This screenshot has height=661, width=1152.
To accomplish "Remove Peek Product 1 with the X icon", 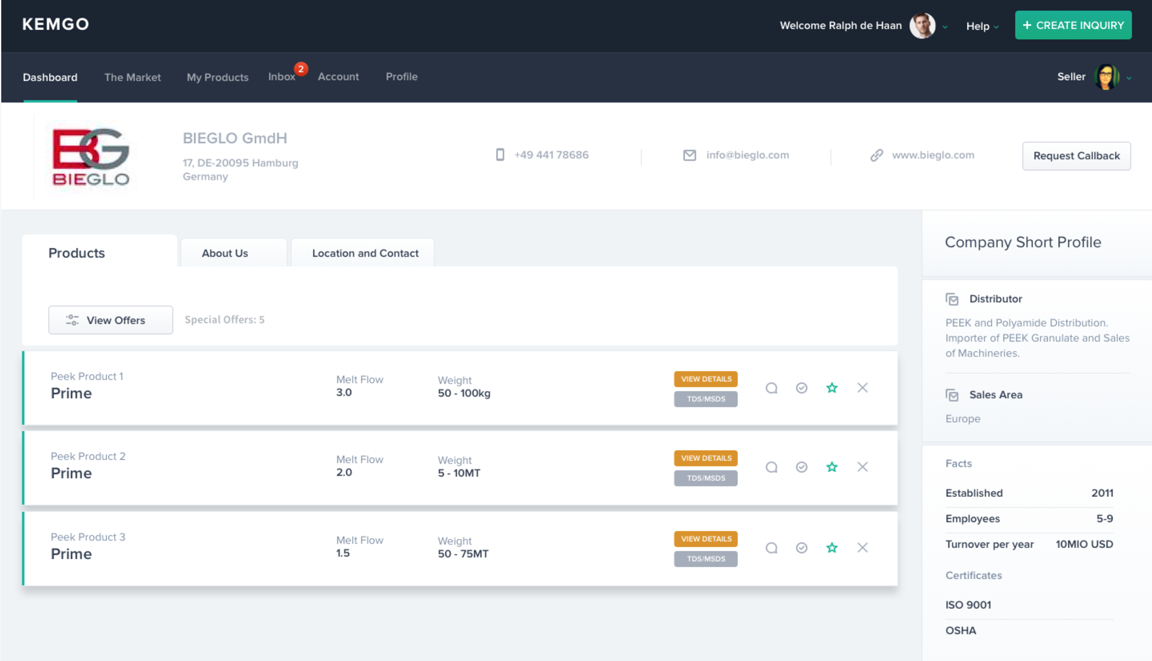I will [x=863, y=388].
